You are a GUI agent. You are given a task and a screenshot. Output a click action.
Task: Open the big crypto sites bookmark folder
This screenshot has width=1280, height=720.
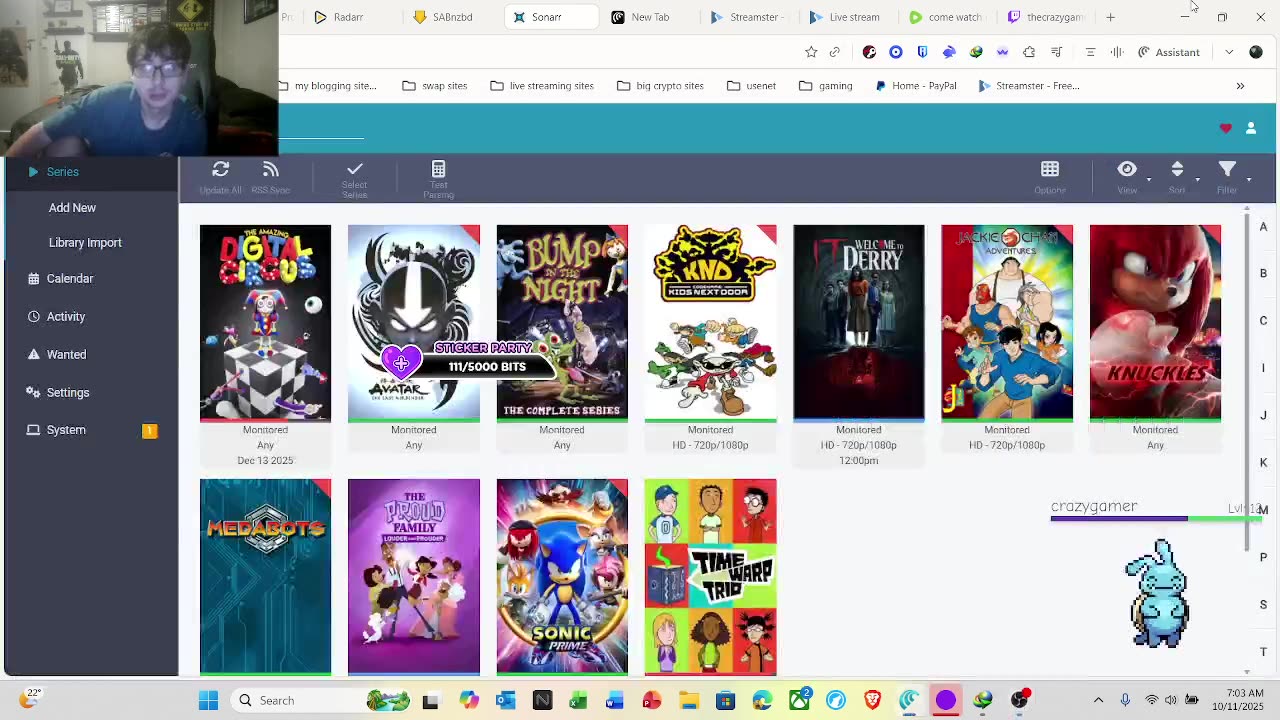[x=660, y=86]
